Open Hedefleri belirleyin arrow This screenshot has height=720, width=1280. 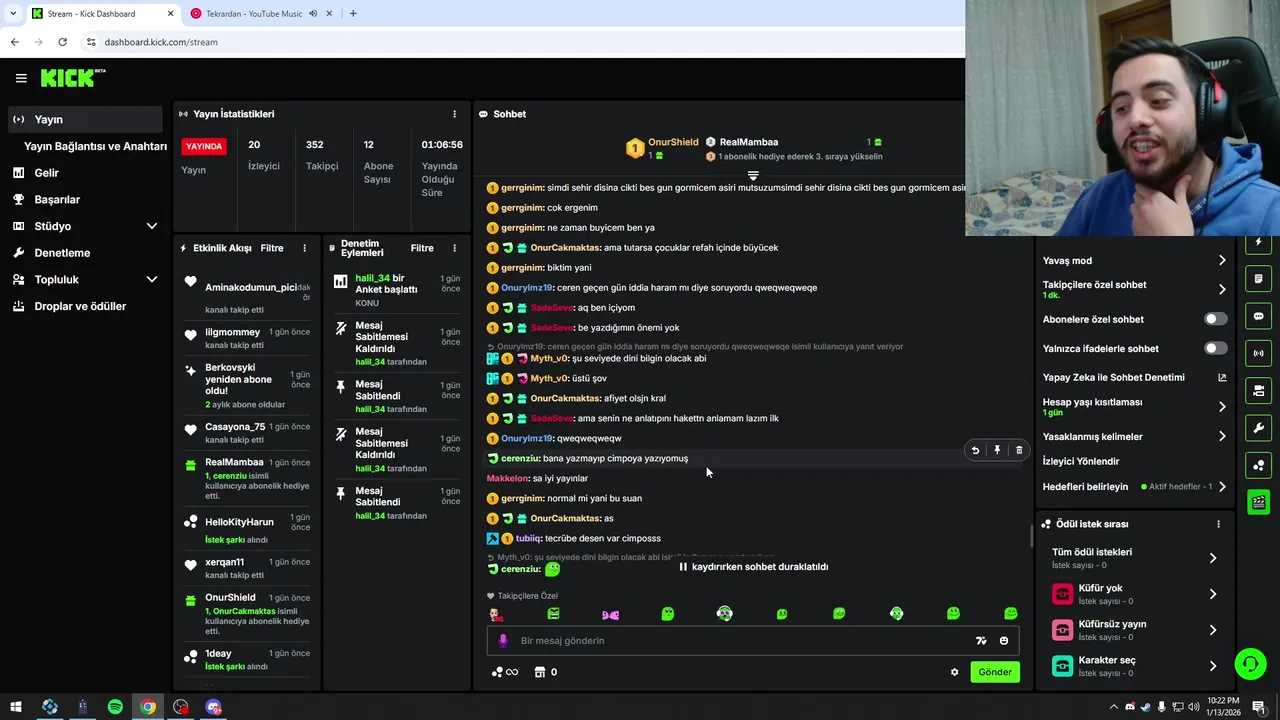pyautogui.click(x=1222, y=487)
